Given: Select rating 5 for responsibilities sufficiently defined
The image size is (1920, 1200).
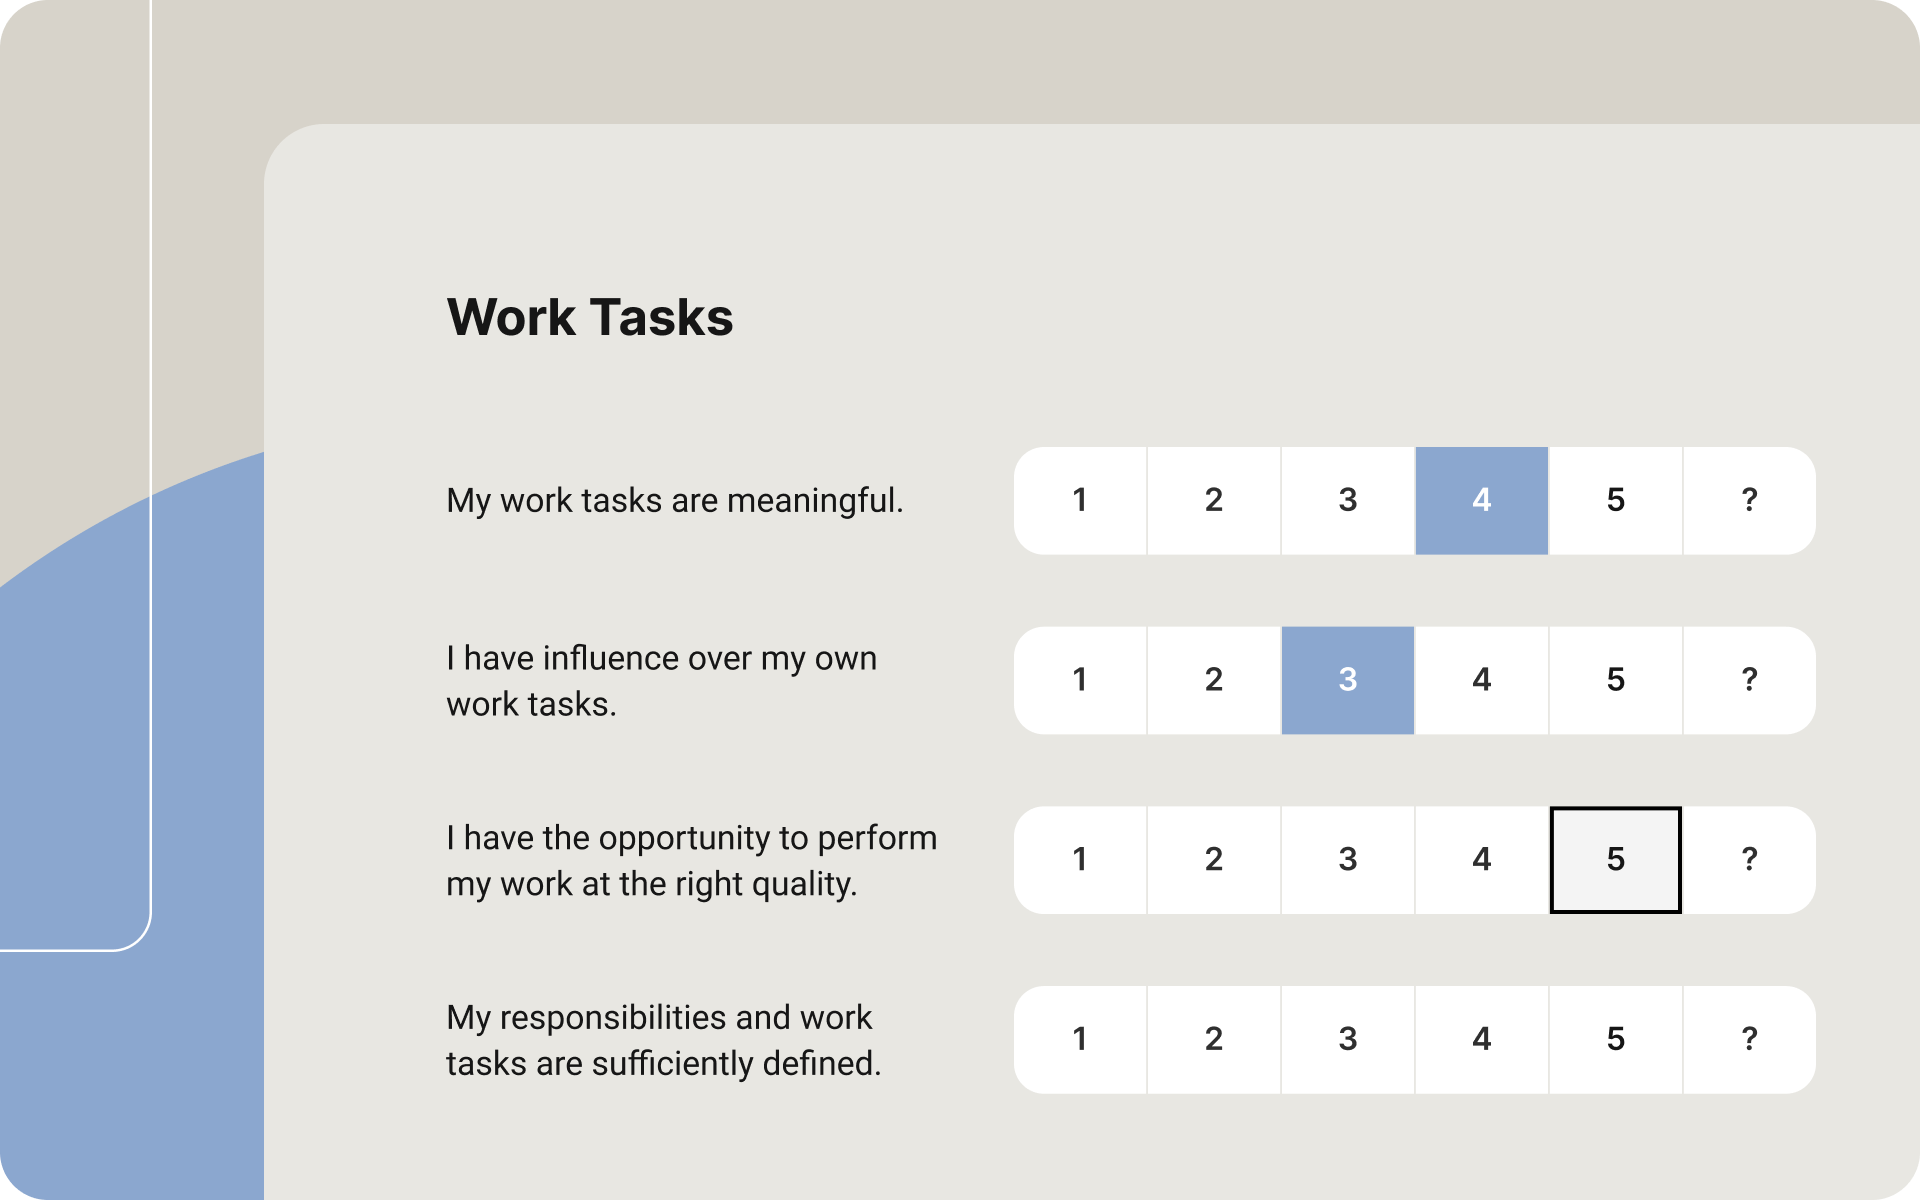Looking at the screenshot, I should pos(1615,1040).
